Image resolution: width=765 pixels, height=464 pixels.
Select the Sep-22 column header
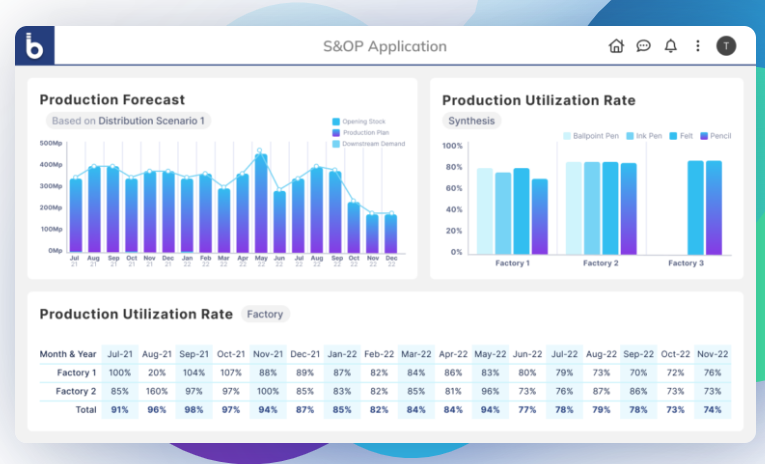[638, 354]
